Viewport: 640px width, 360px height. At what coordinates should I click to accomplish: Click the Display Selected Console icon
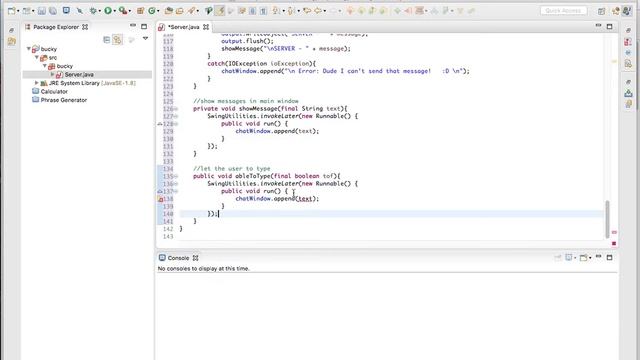click(x=569, y=258)
